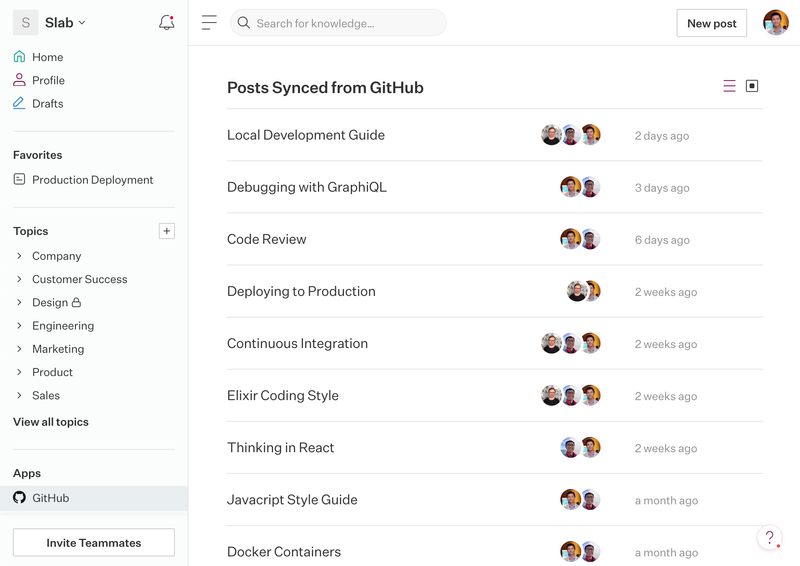
Task: Click the Home icon in sidebar
Action: coord(19,57)
